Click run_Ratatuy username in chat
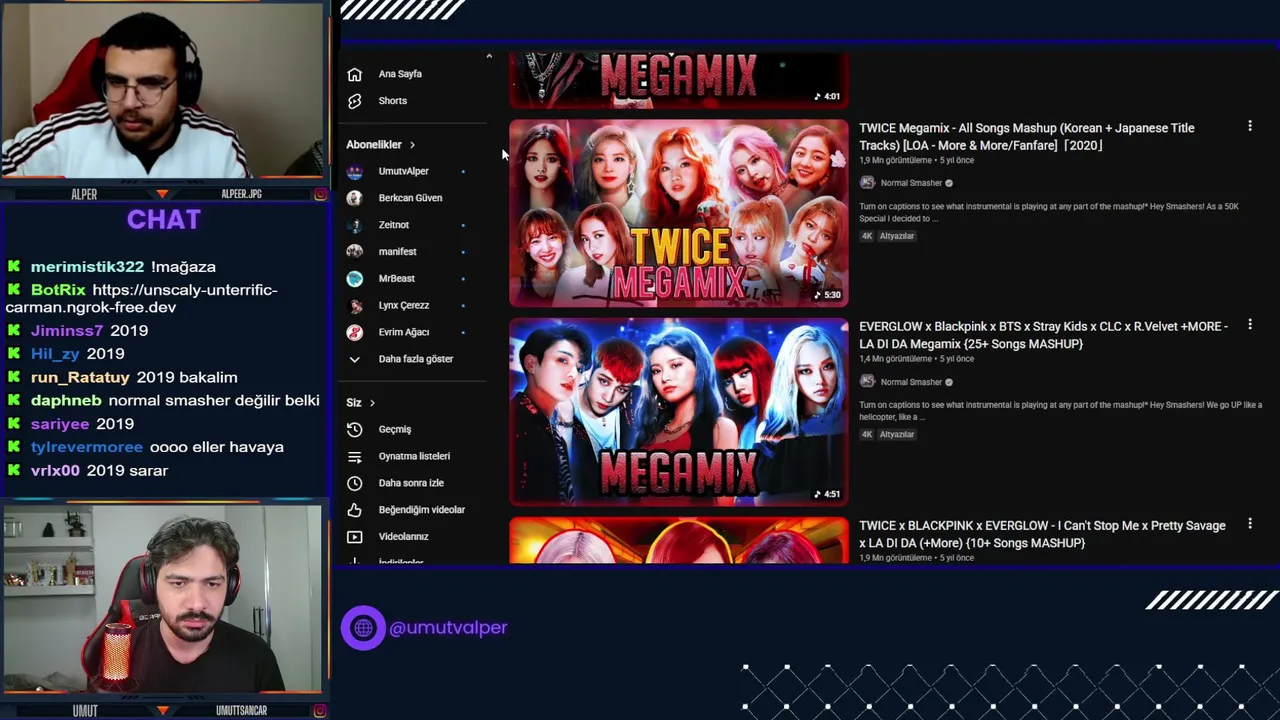The width and height of the screenshot is (1280, 720). [80, 378]
